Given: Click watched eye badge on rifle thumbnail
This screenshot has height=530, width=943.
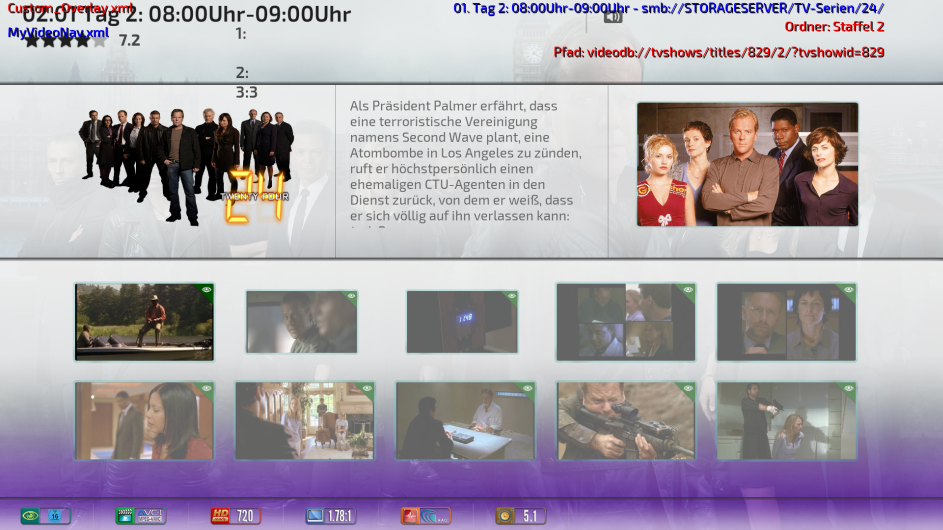Looking at the screenshot, I should (x=688, y=389).
